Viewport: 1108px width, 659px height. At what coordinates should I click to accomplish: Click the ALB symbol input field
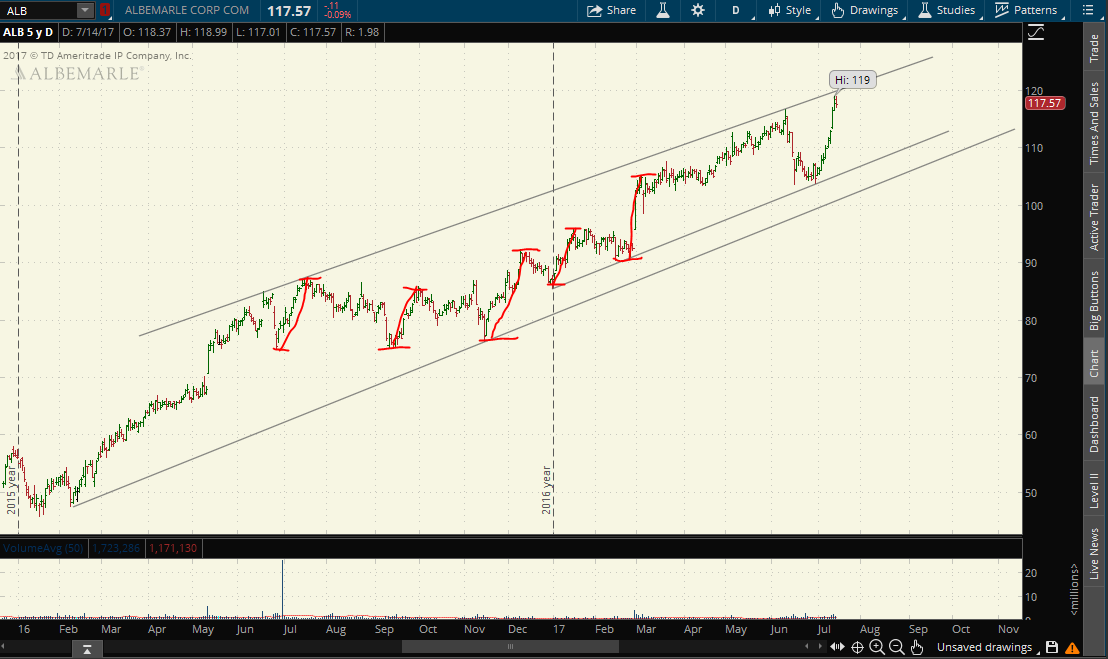click(x=40, y=11)
